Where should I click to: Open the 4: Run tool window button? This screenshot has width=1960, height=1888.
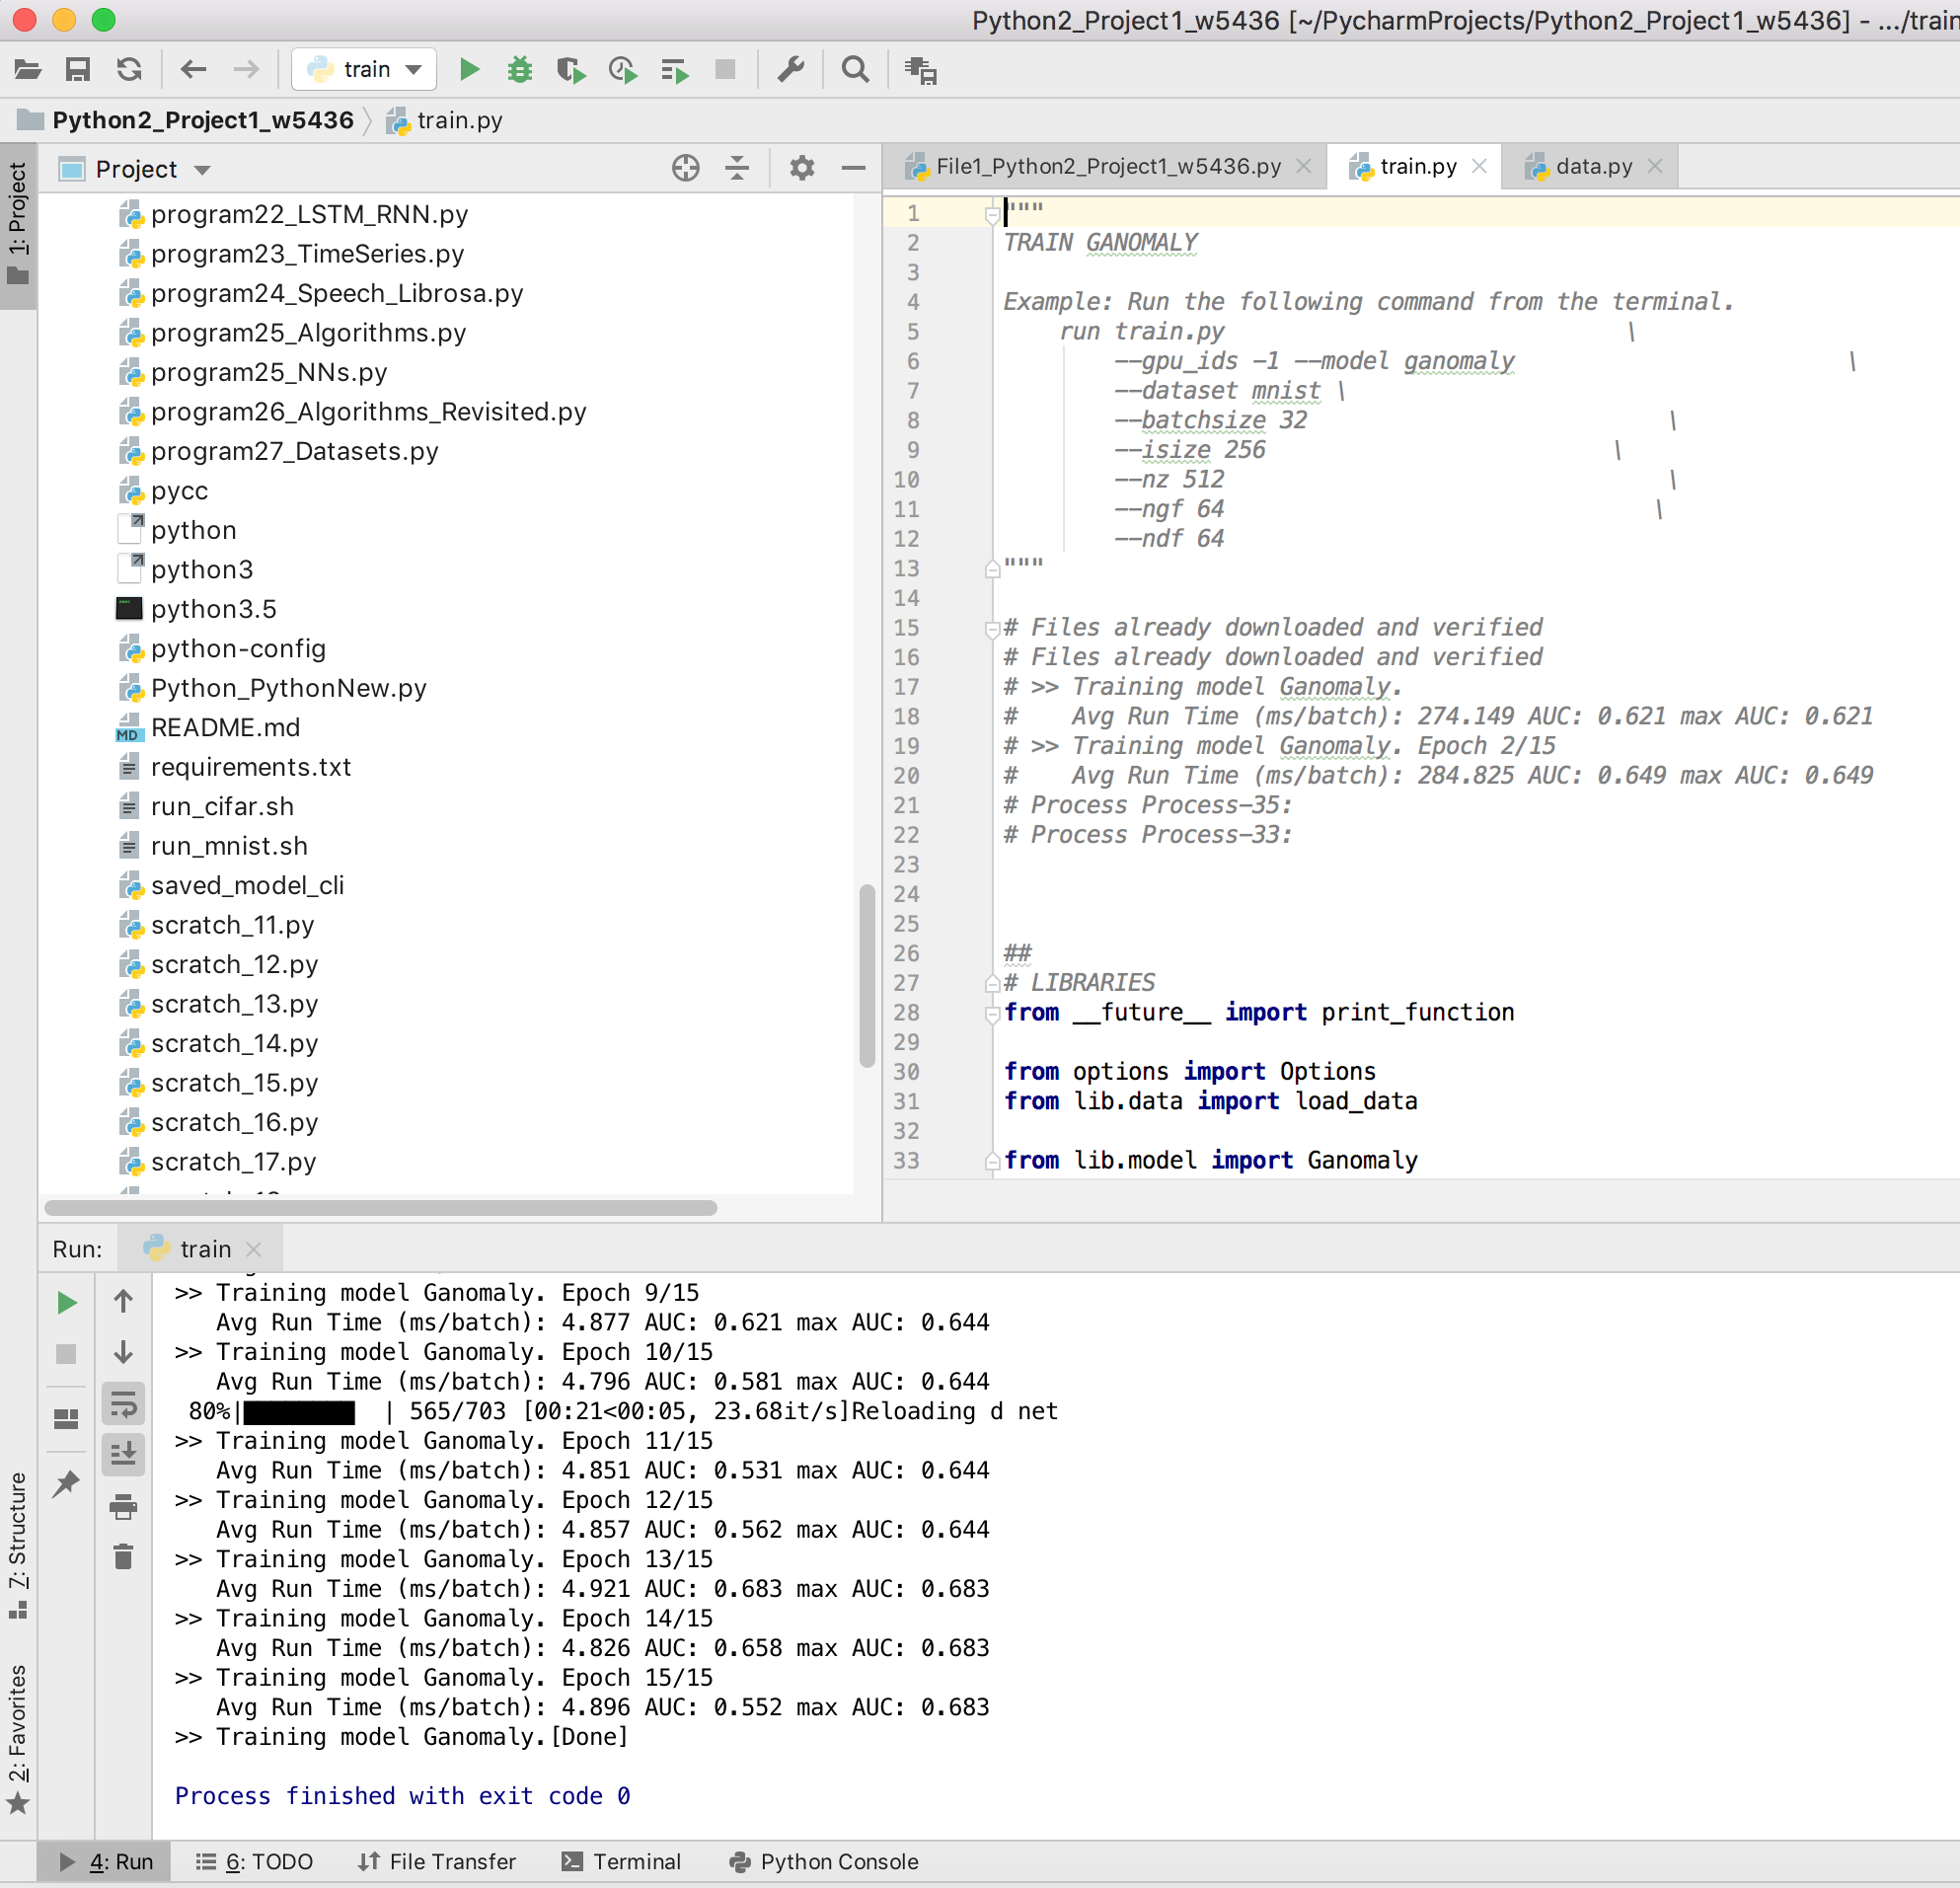coord(105,1861)
